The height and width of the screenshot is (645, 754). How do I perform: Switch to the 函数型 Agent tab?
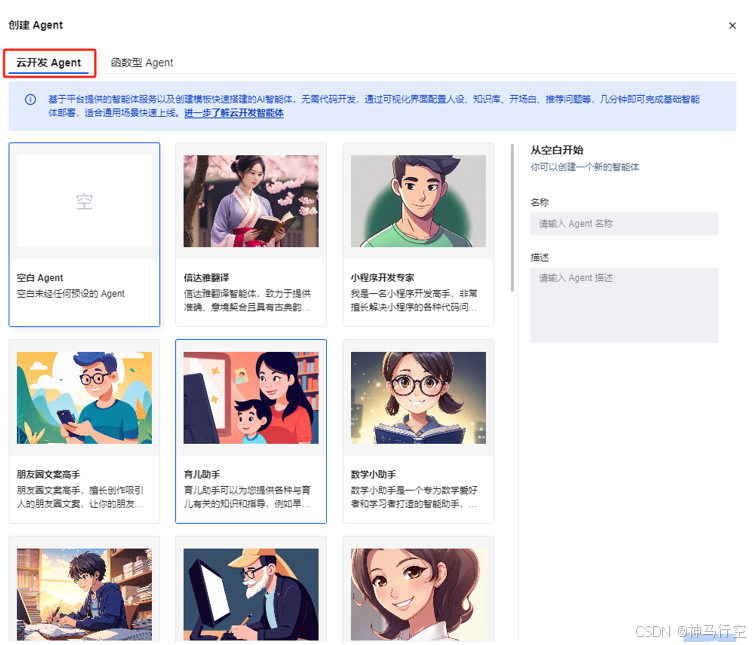tap(142, 63)
